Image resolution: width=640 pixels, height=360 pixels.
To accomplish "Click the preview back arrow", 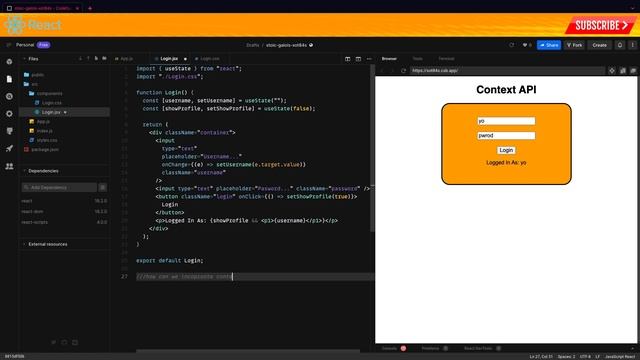I will (382, 71).
